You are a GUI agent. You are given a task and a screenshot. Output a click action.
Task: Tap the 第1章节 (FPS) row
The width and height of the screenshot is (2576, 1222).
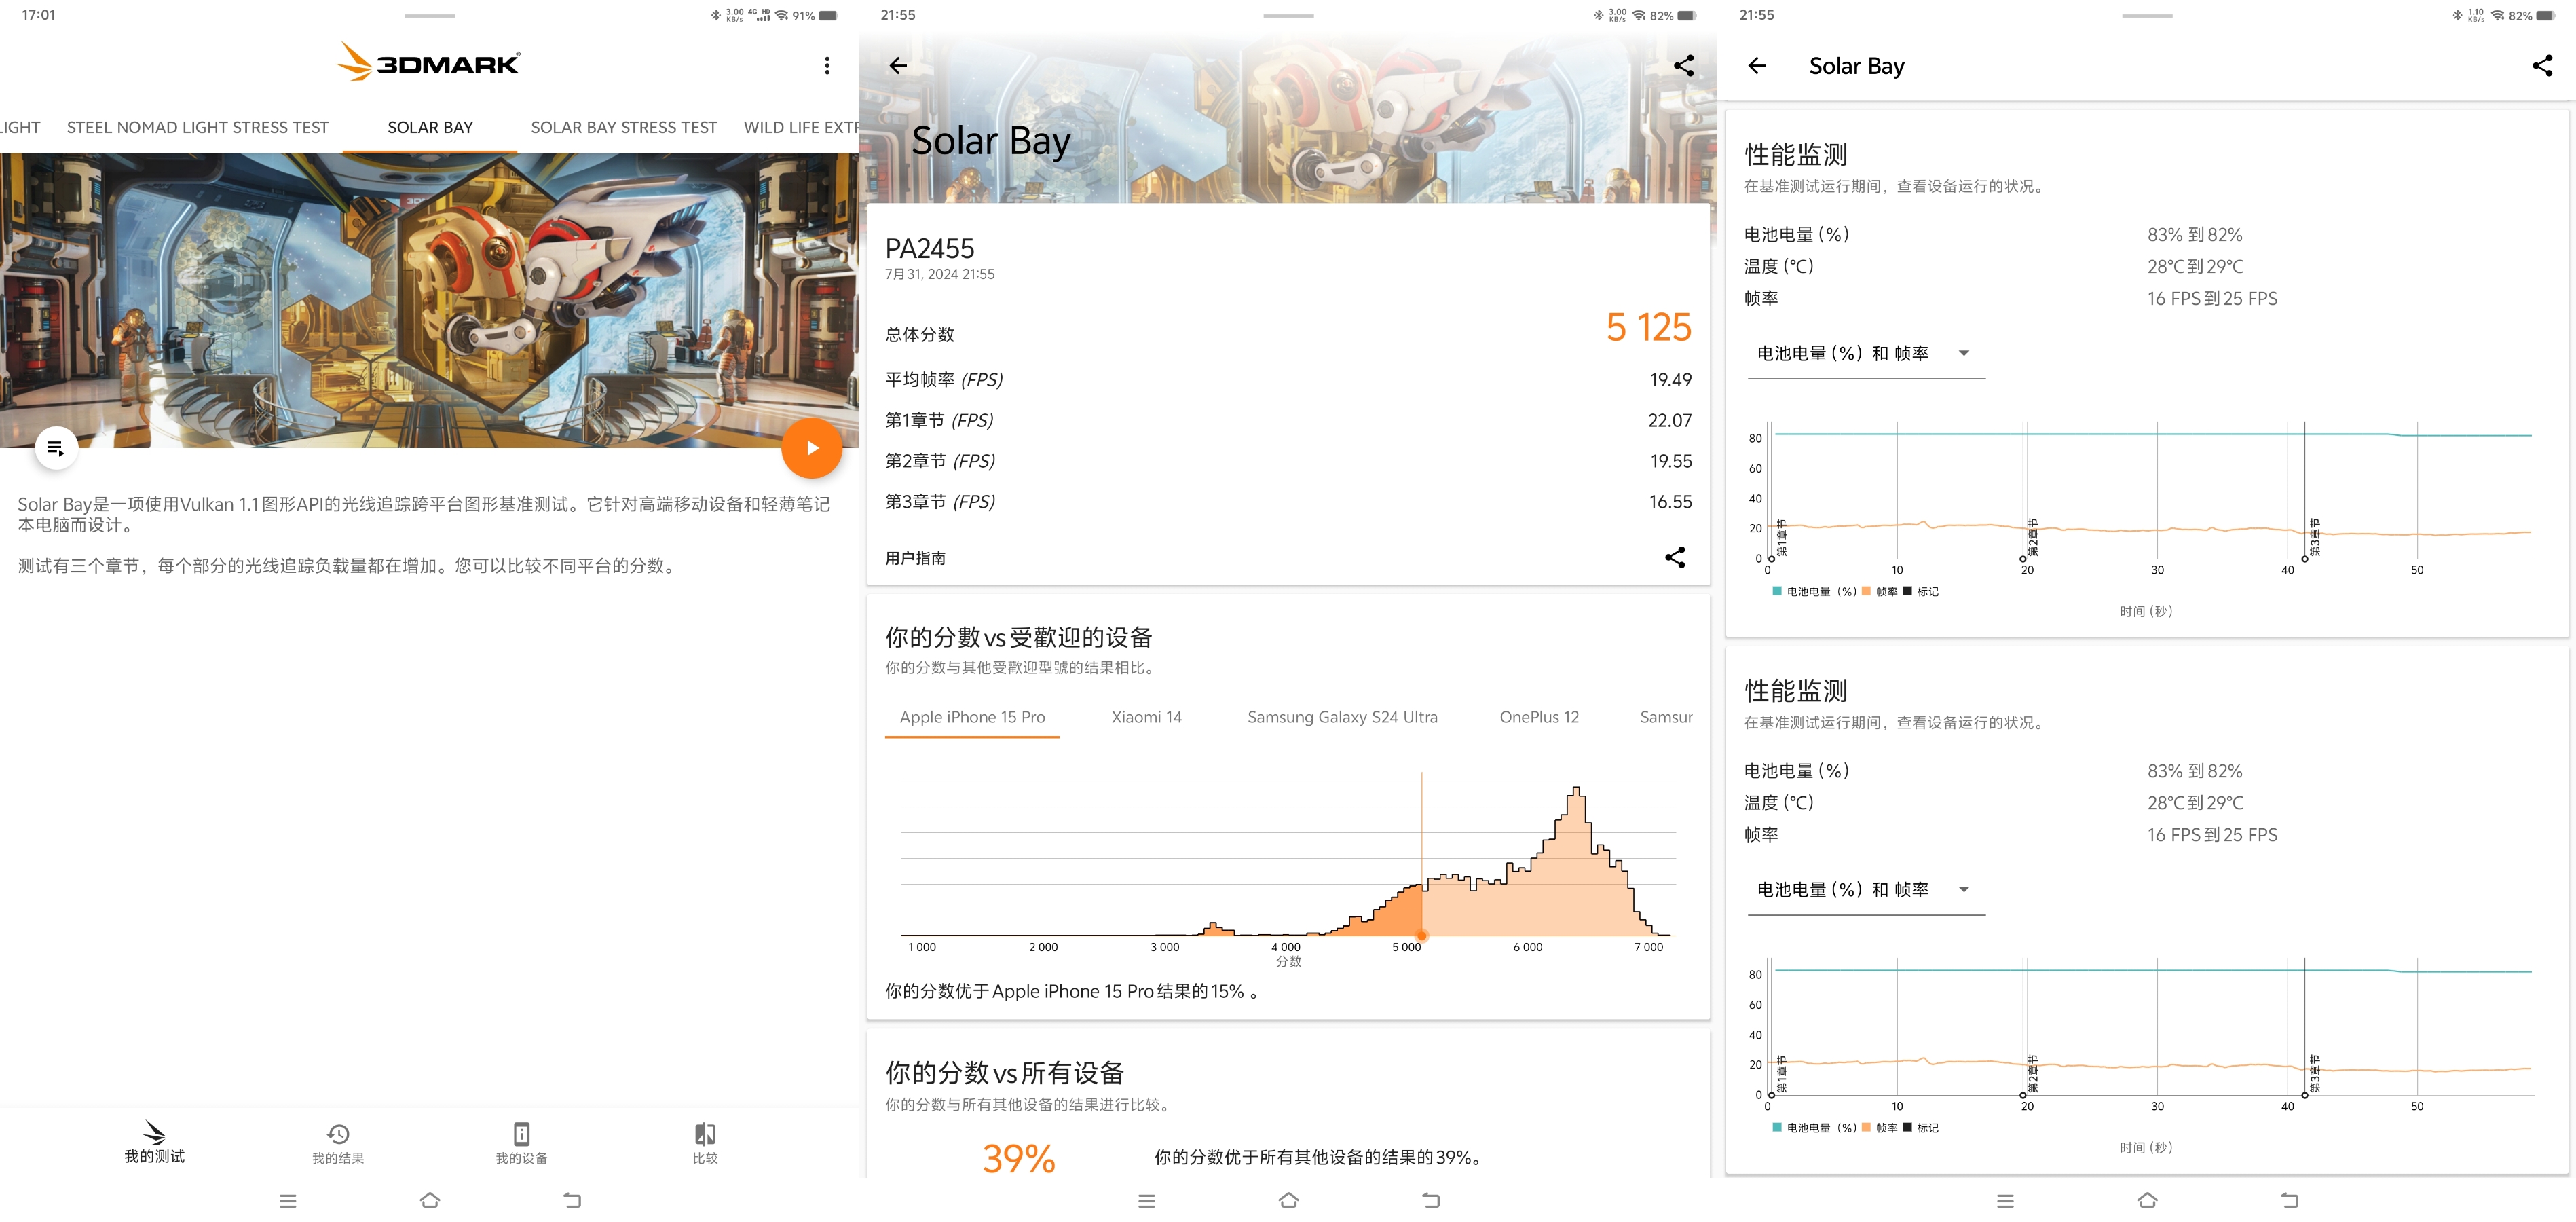[x=1288, y=420]
